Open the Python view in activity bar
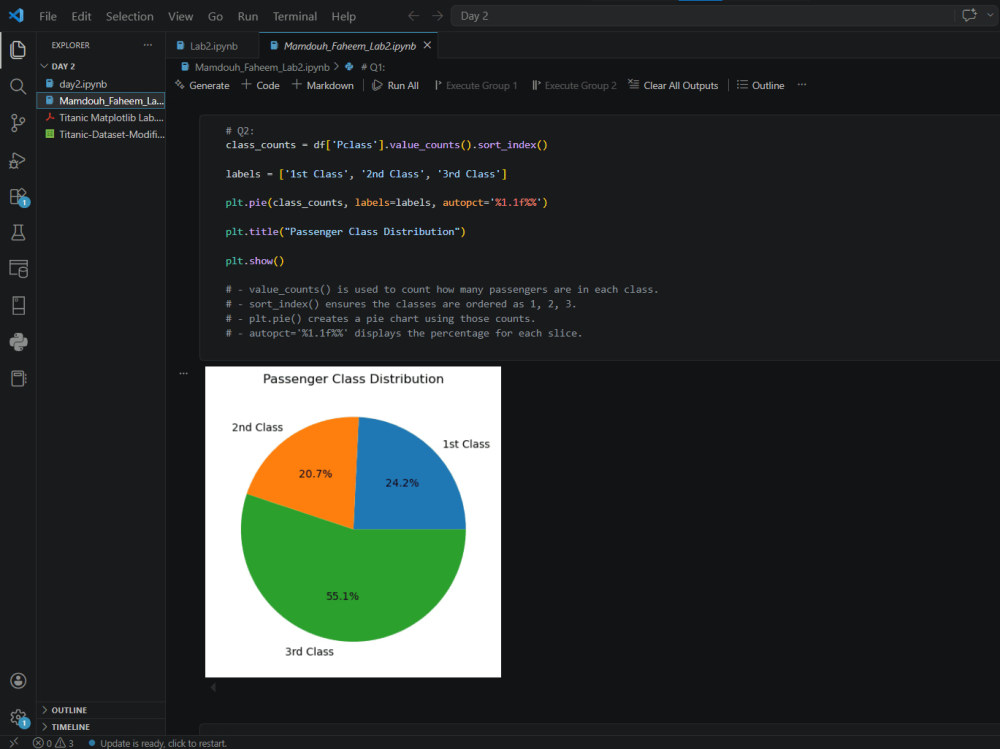The height and width of the screenshot is (749, 1000). click(18, 342)
